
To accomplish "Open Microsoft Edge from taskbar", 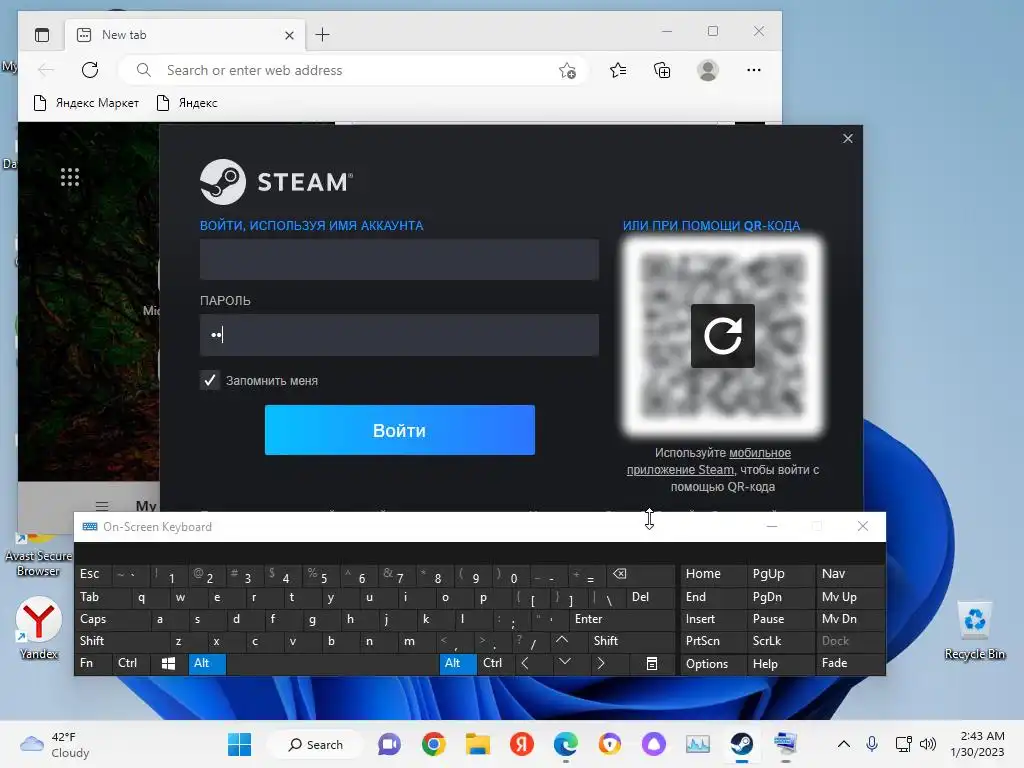I will pyautogui.click(x=566, y=744).
